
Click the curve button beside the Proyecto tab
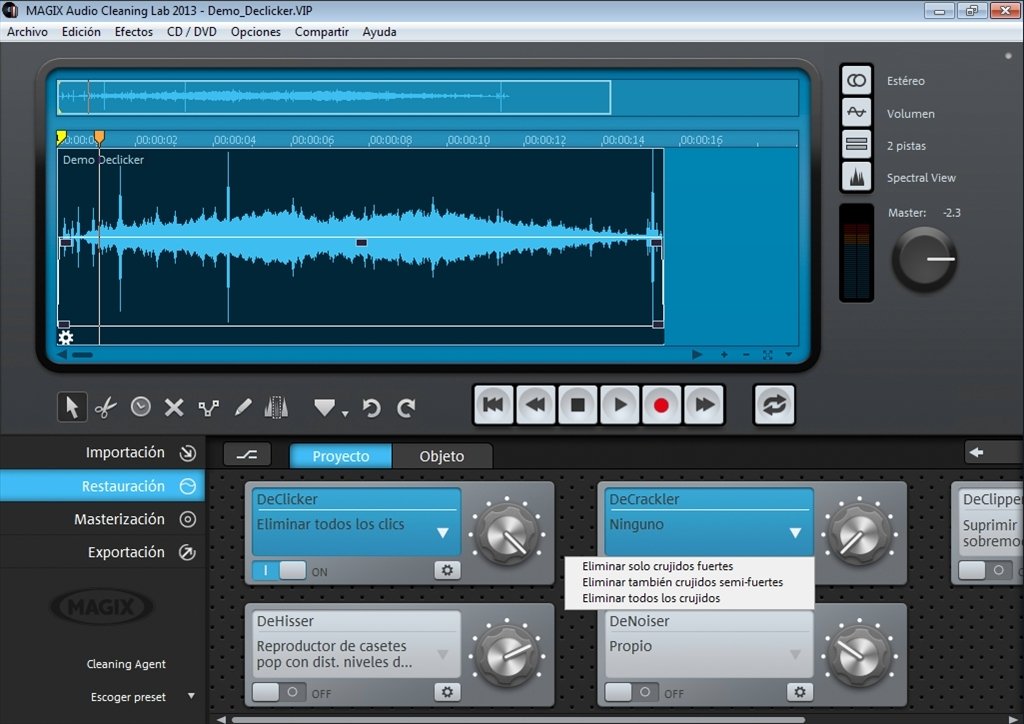click(247, 455)
